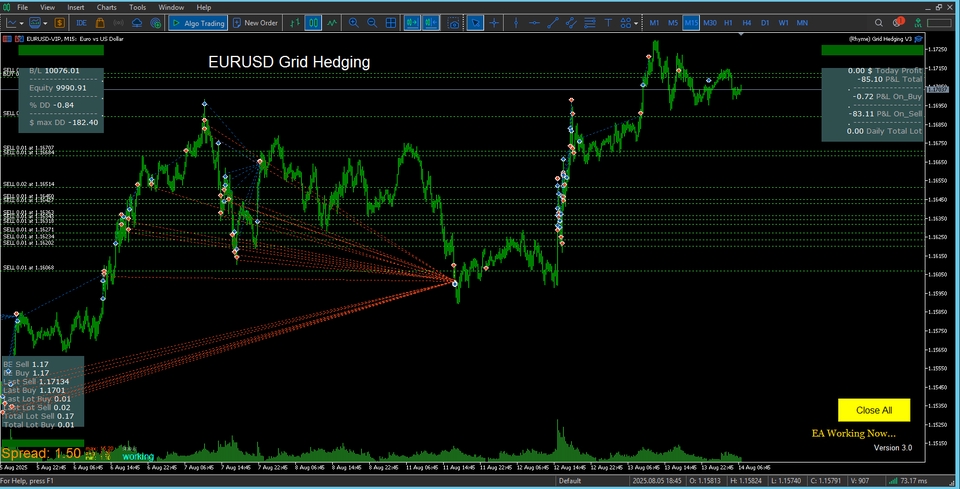Select the trendline drawing tool
The width and height of the screenshot is (960, 489).
click(x=553, y=23)
